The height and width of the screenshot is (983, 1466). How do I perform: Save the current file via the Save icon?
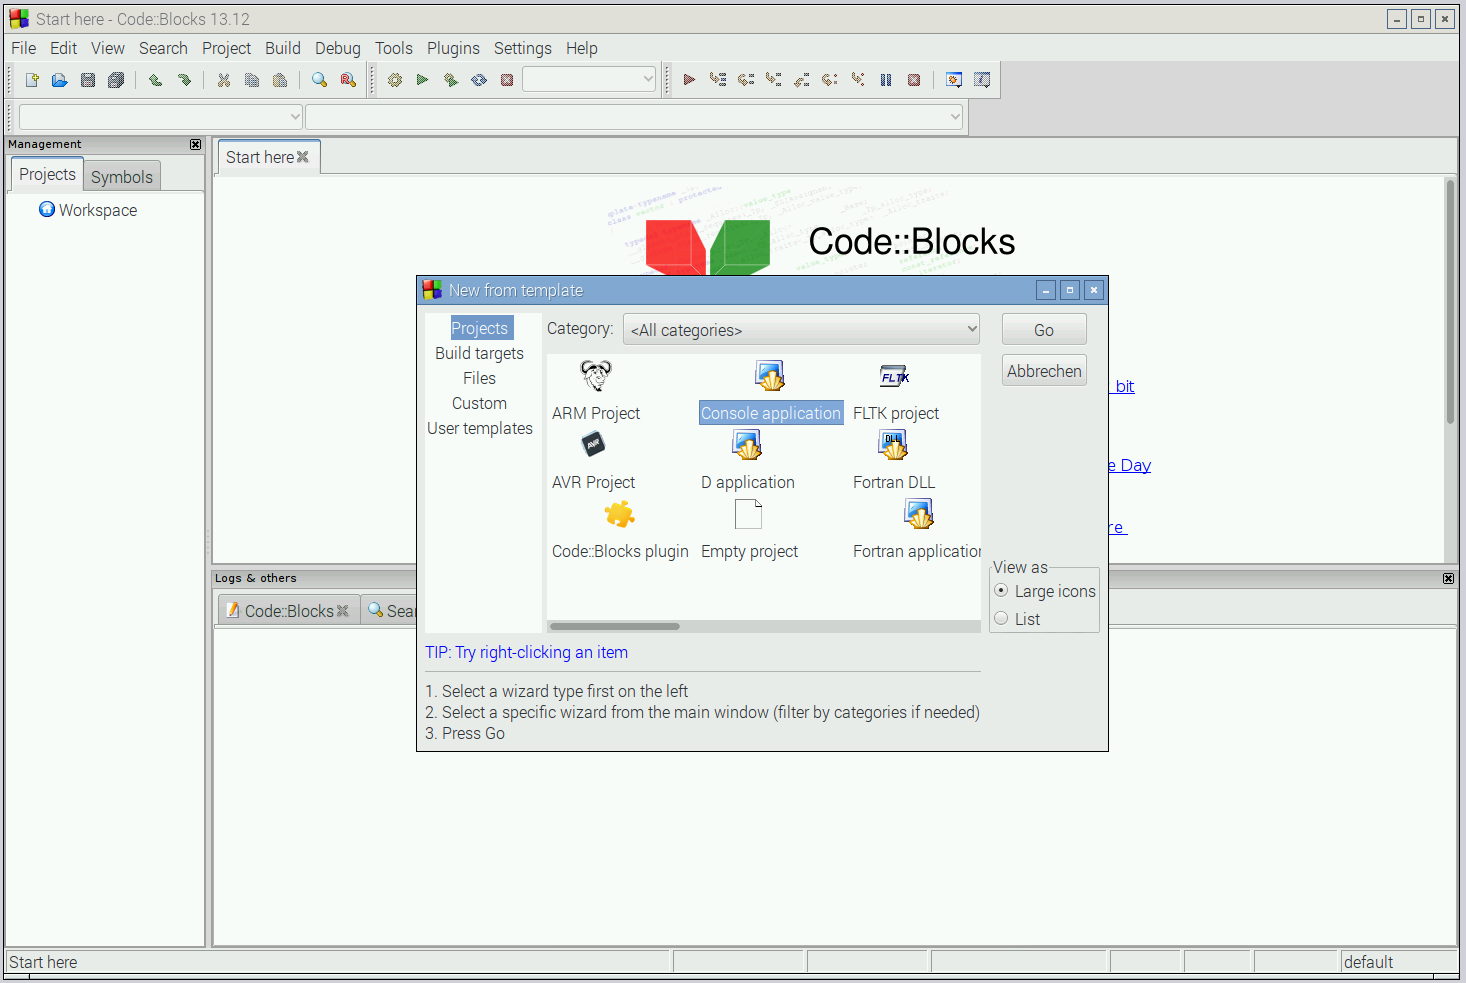pyautogui.click(x=87, y=80)
